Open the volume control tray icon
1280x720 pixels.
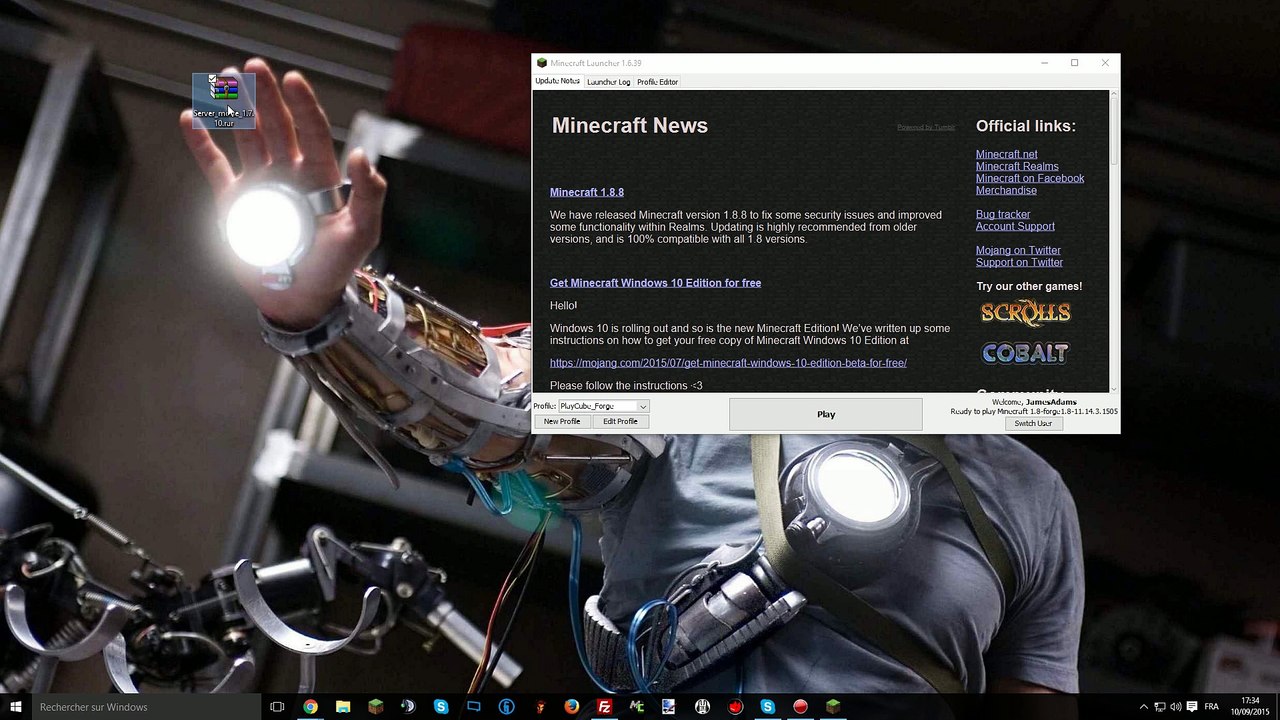(x=1176, y=707)
